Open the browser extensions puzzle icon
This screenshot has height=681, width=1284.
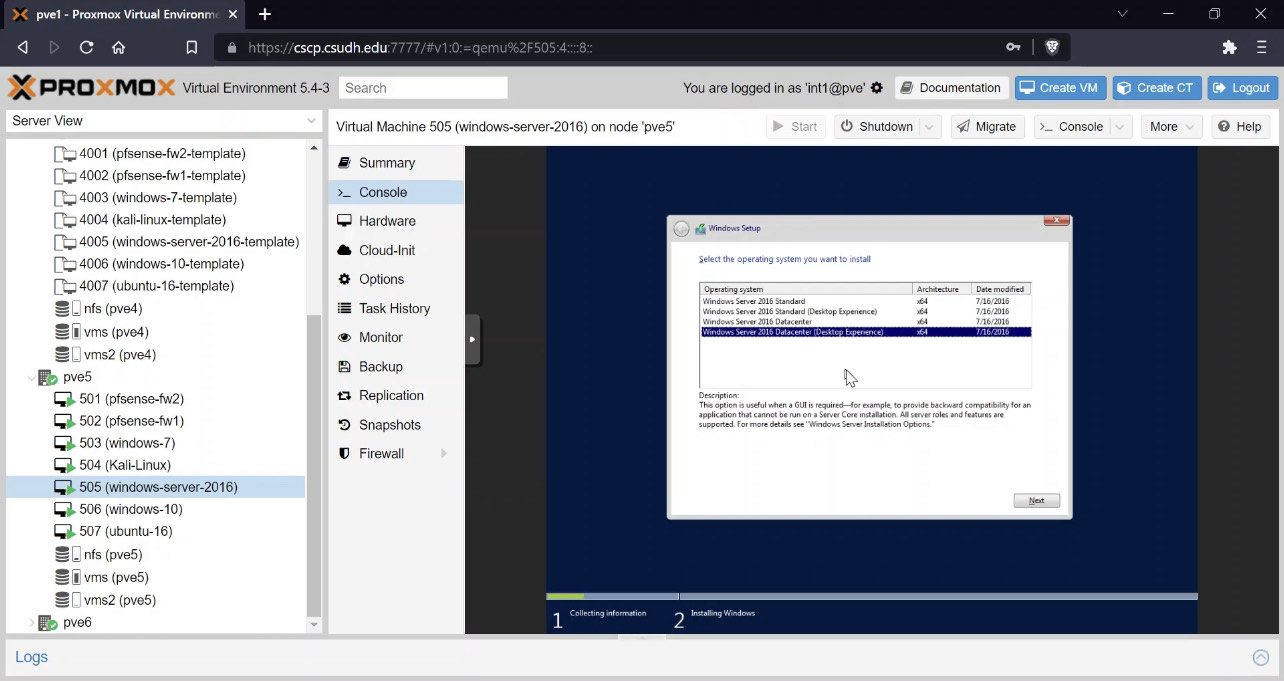coord(1230,47)
